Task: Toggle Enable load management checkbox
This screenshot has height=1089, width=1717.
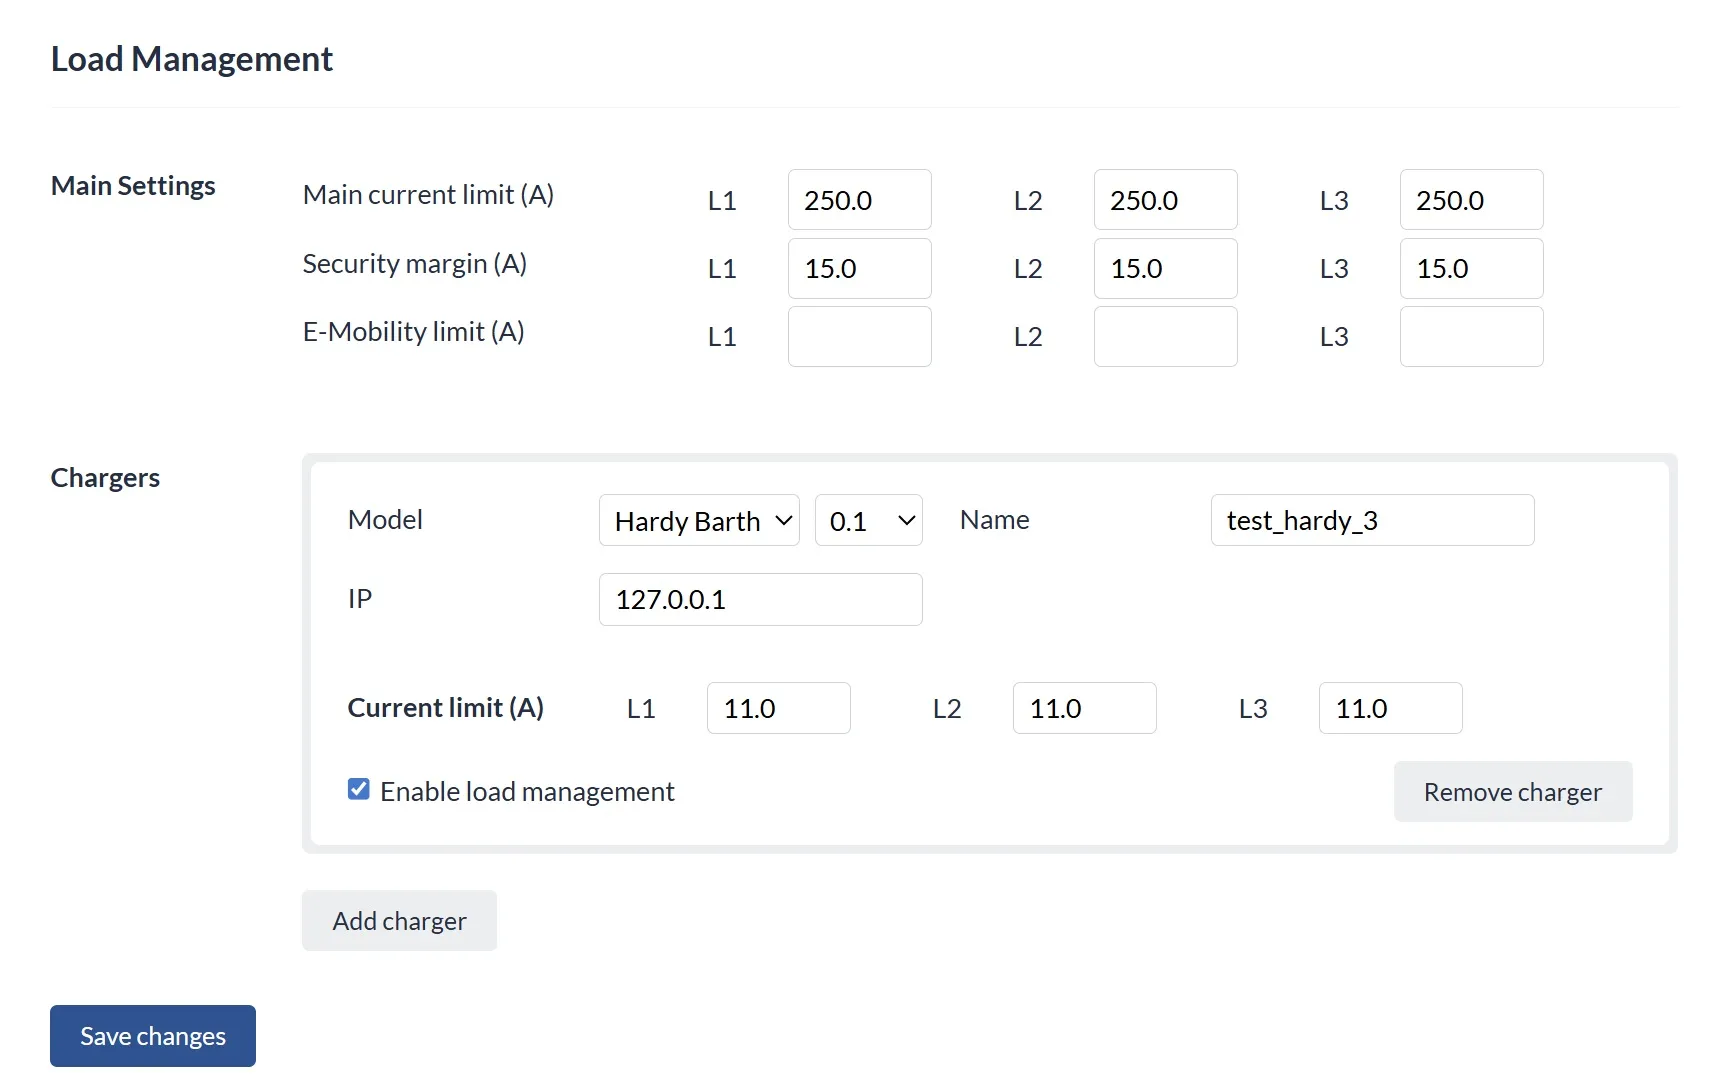Action: [358, 790]
